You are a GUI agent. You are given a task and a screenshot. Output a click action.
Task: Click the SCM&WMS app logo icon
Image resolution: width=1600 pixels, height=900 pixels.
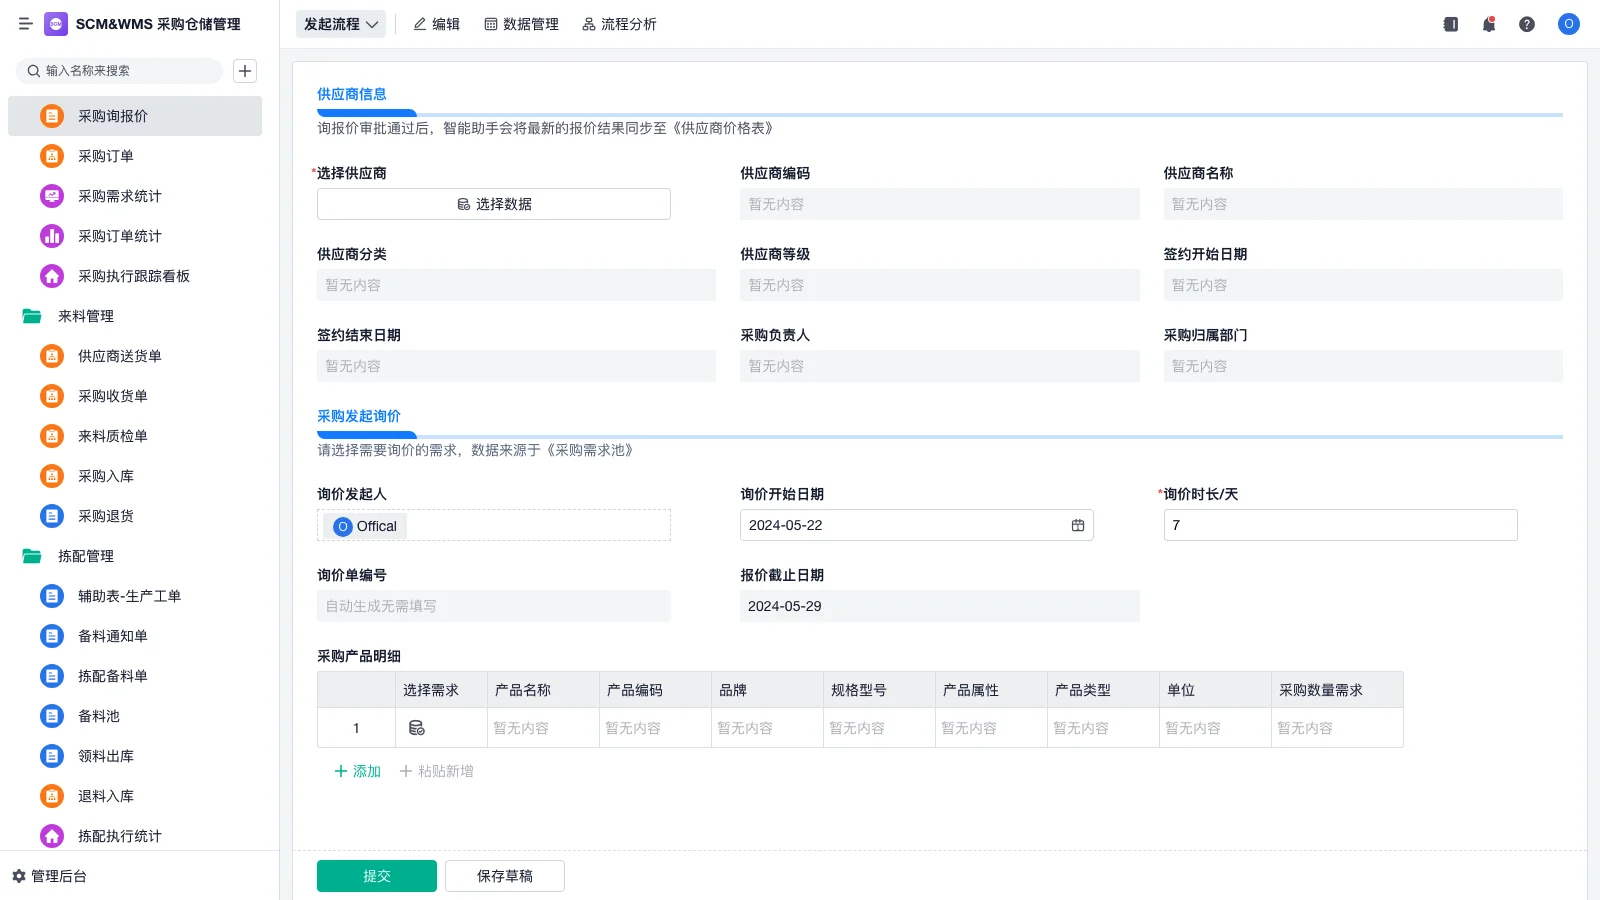coord(56,24)
